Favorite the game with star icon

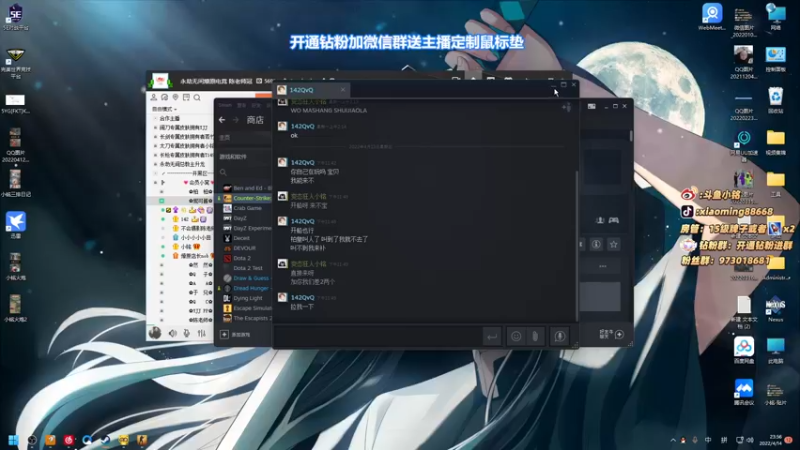[x=614, y=244]
